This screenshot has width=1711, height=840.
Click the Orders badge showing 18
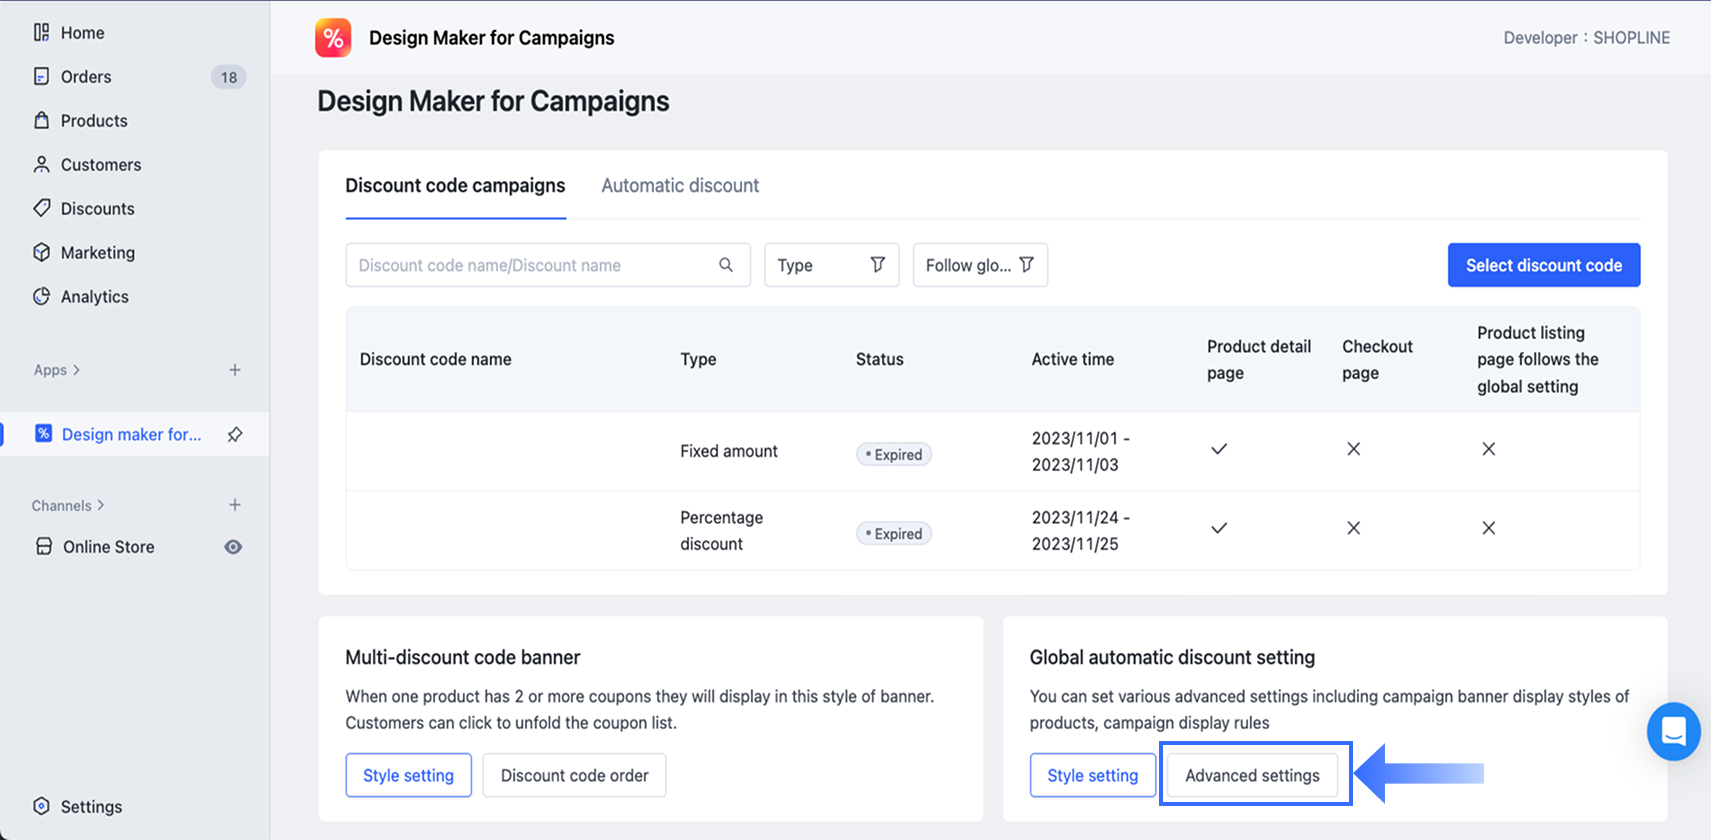point(229,77)
